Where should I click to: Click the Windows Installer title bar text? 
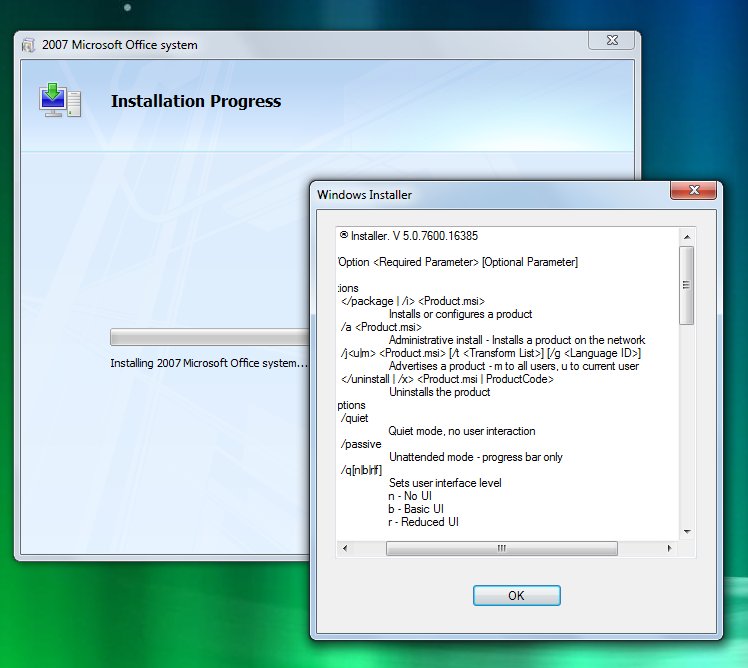pyautogui.click(x=364, y=195)
